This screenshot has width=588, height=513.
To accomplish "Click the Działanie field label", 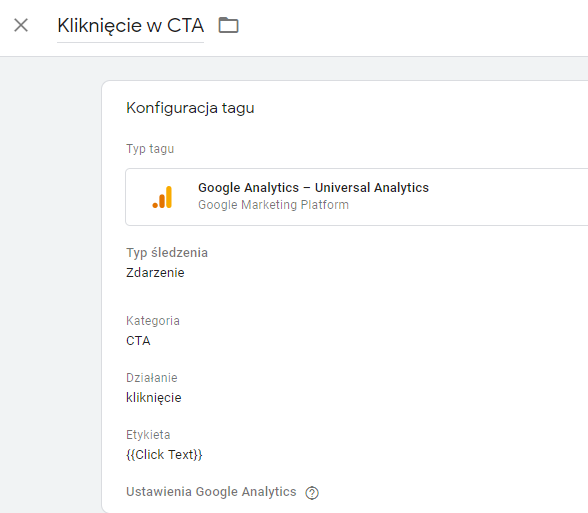I will (152, 378).
